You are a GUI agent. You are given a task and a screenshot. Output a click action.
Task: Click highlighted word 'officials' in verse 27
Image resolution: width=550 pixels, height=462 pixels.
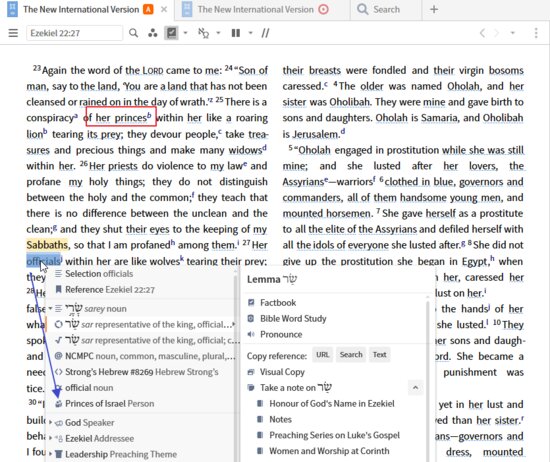[x=43, y=261]
